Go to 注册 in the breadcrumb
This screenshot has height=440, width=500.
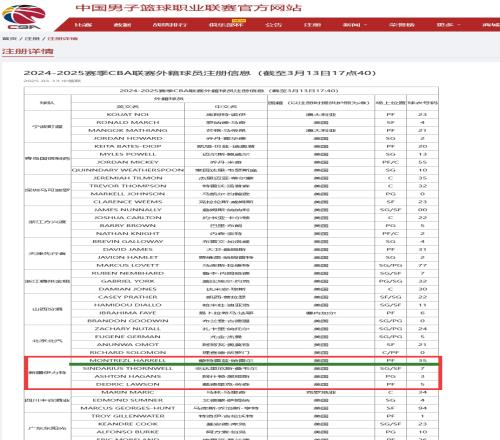[x=32, y=39]
